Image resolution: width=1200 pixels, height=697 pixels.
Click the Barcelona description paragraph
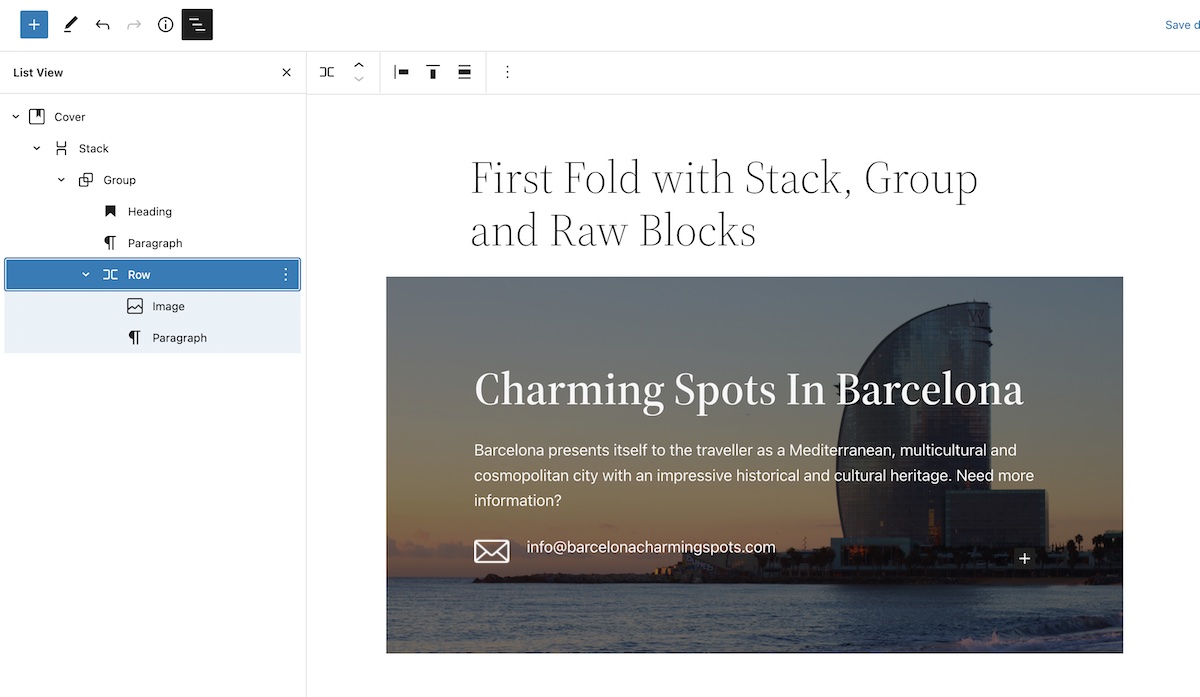point(754,475)
